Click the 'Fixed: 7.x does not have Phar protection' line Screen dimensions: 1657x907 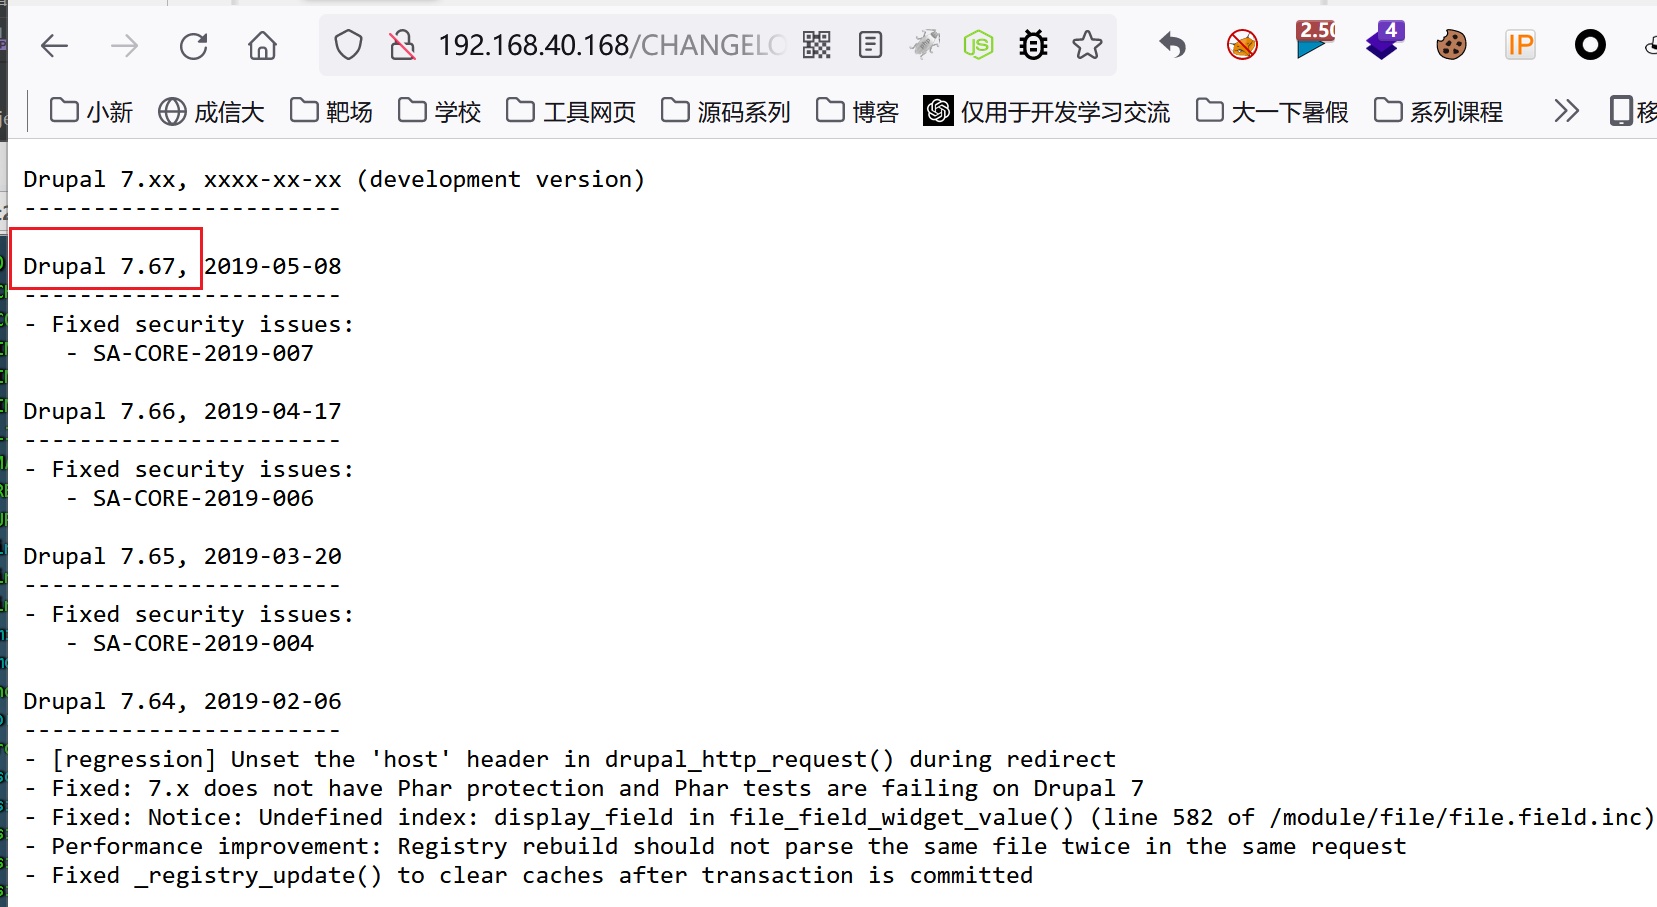(x=584, y=788)
